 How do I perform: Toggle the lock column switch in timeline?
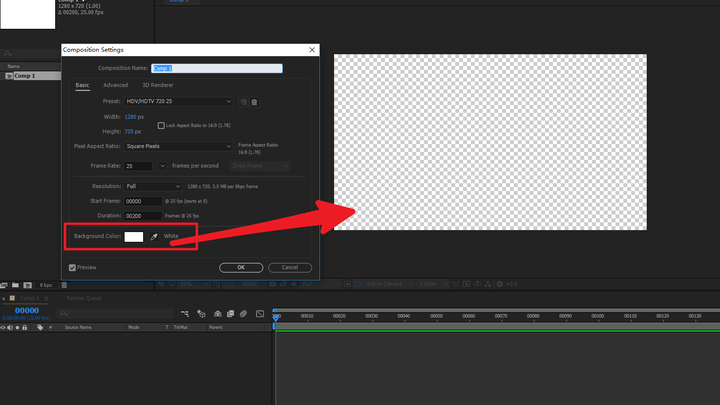pos(25,327)
